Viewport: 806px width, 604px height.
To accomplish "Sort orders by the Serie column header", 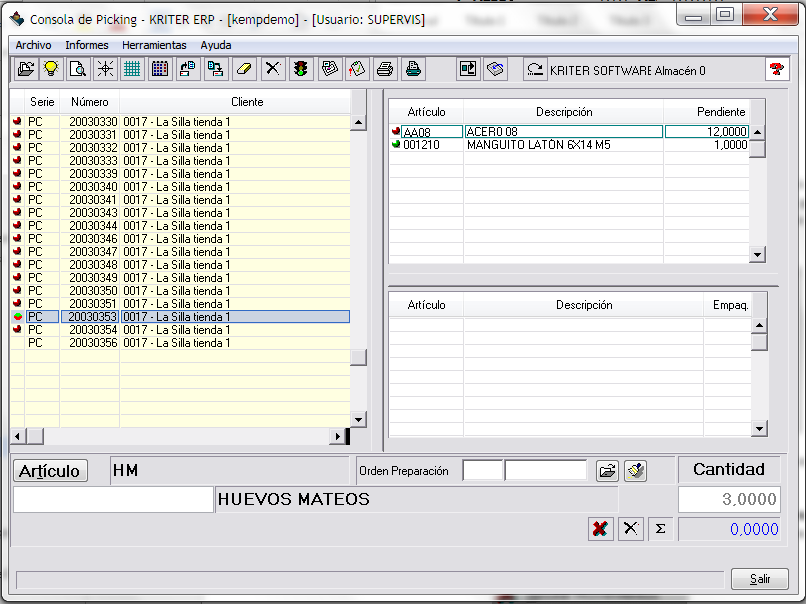I will coord(42,102).
